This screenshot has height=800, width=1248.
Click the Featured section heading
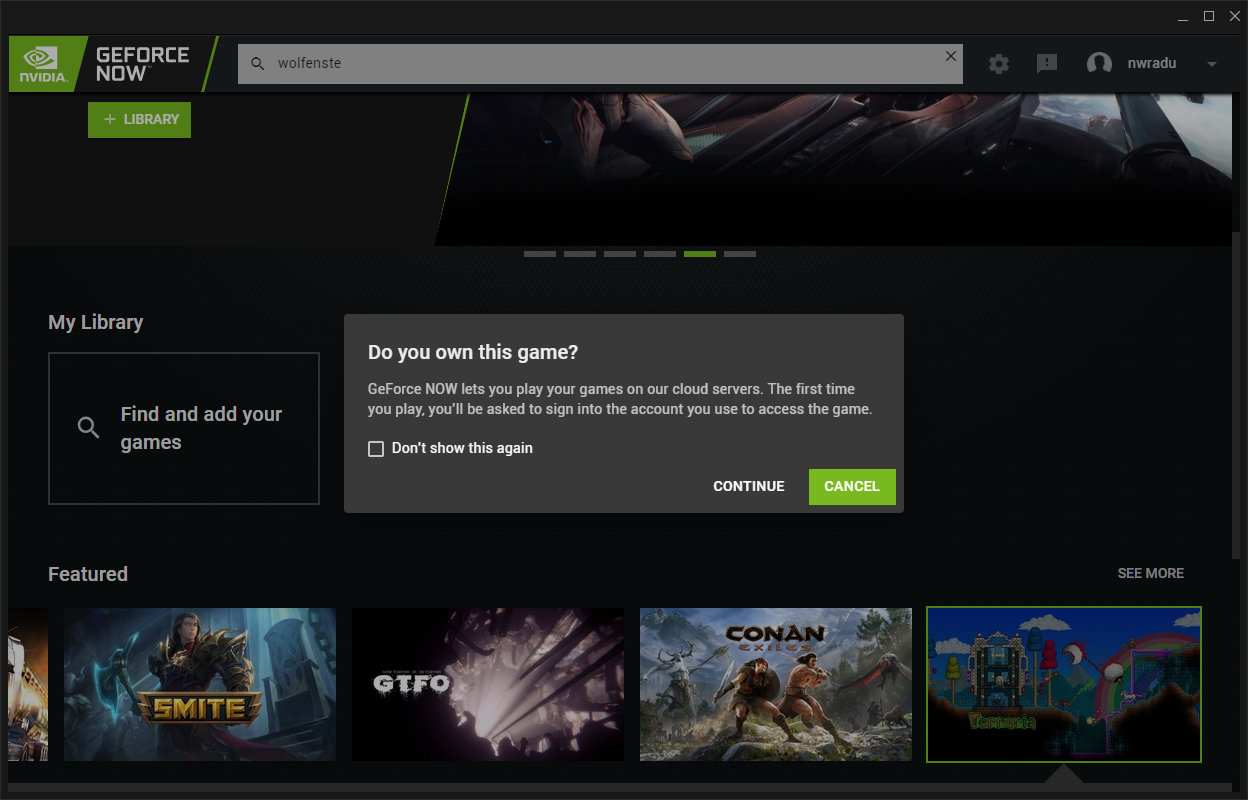click(x=88, y=574)
